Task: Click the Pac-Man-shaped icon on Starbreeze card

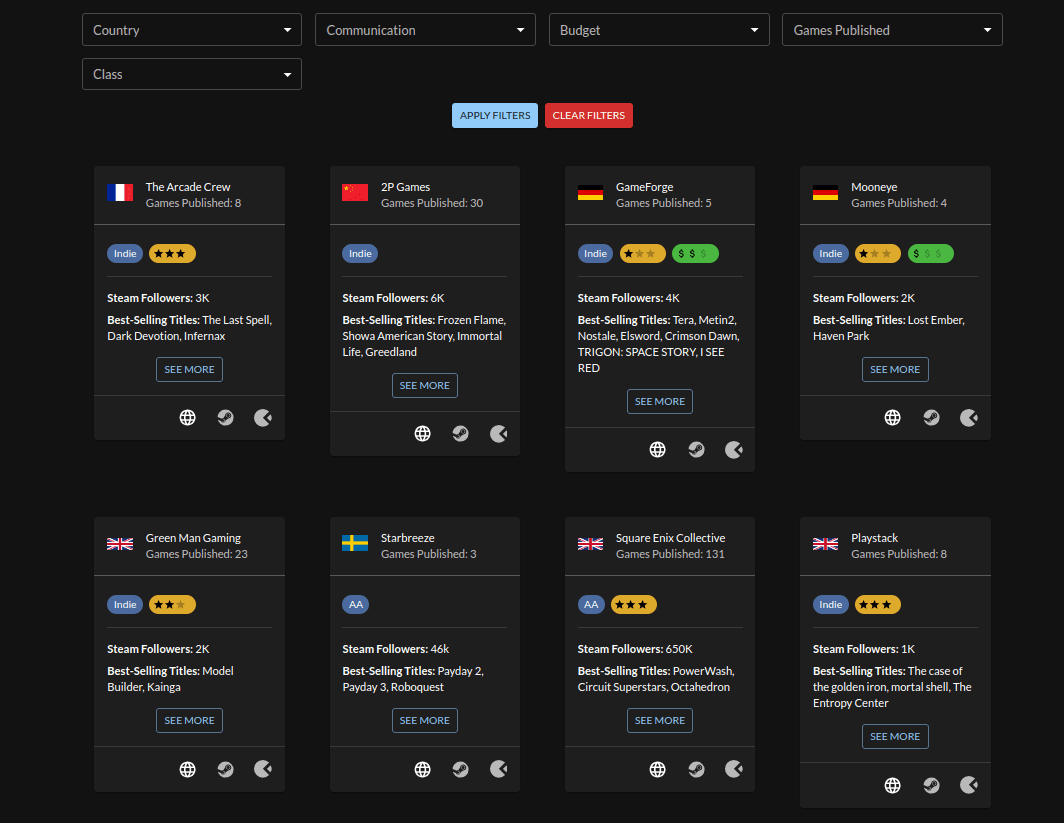Action: click(499, 769)
